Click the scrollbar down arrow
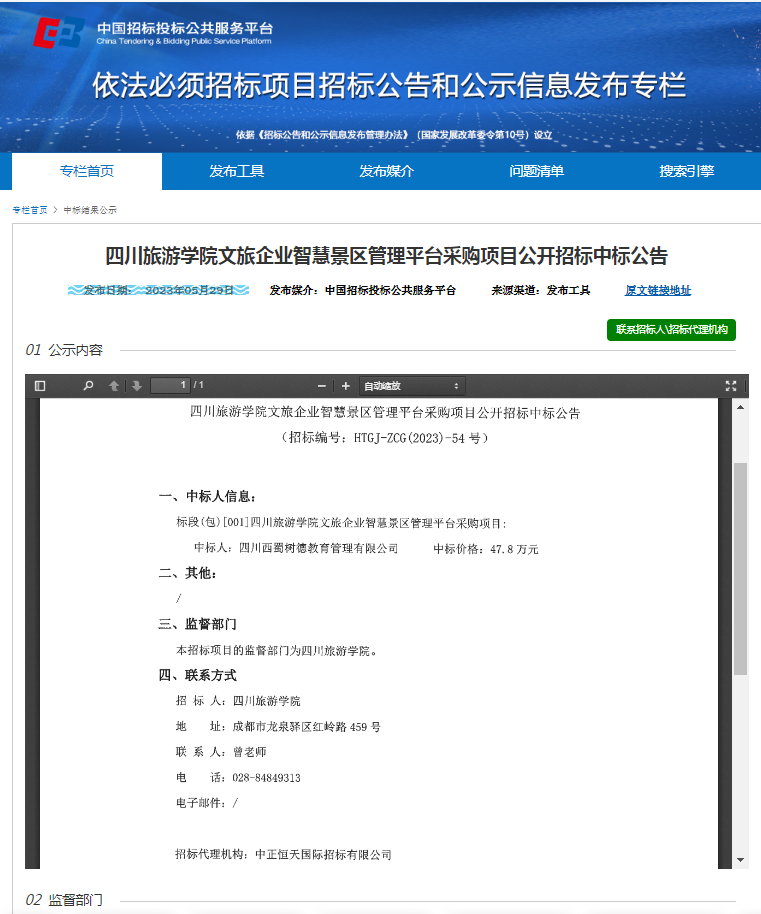Image resolution: width=761 pixels, height=914 pixels. pos(741,860)
